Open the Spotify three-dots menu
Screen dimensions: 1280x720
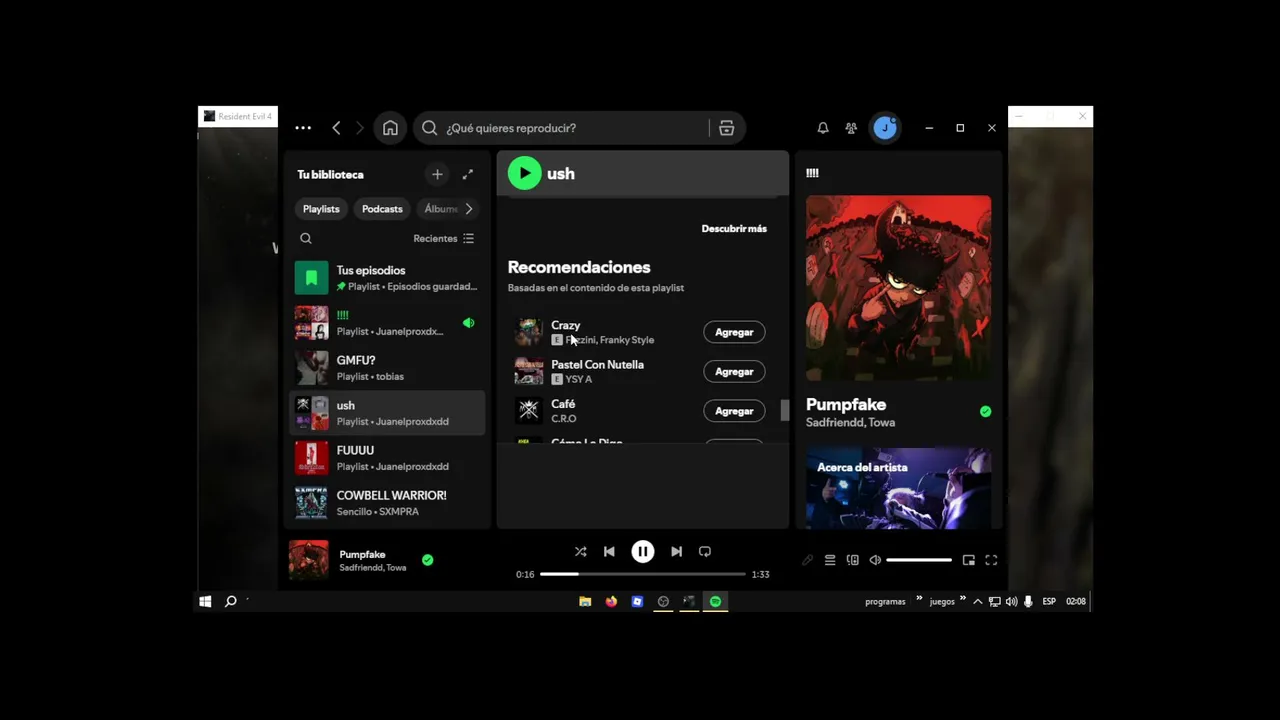303,128
